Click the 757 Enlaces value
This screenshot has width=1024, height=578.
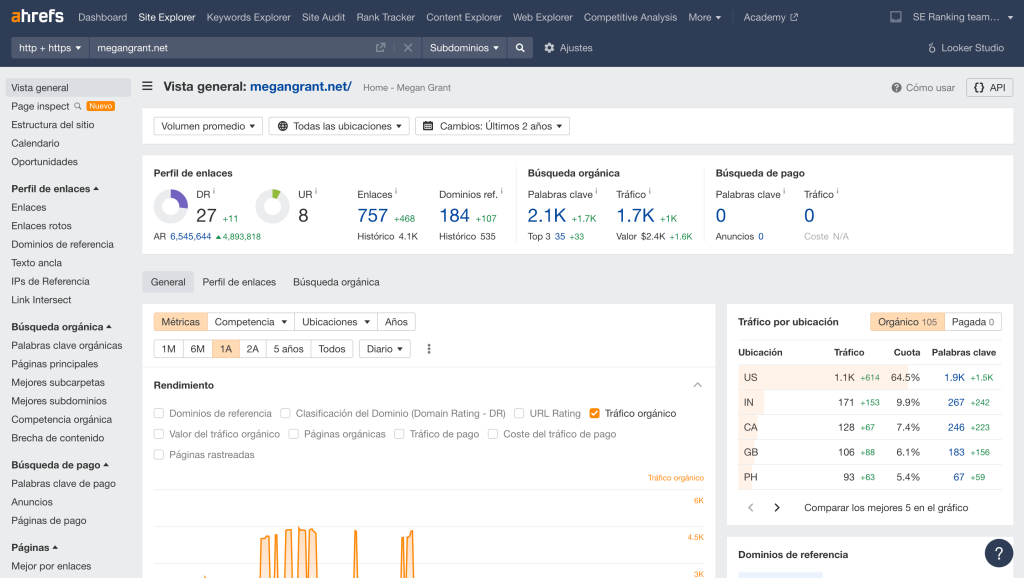pos(372,216)
